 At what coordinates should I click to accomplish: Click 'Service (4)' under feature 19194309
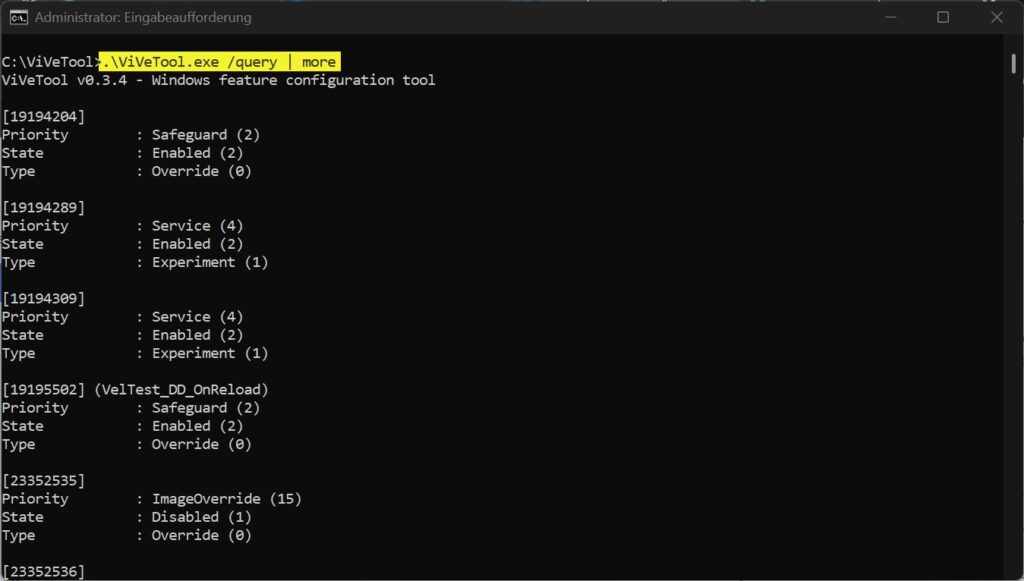[197, 317]
